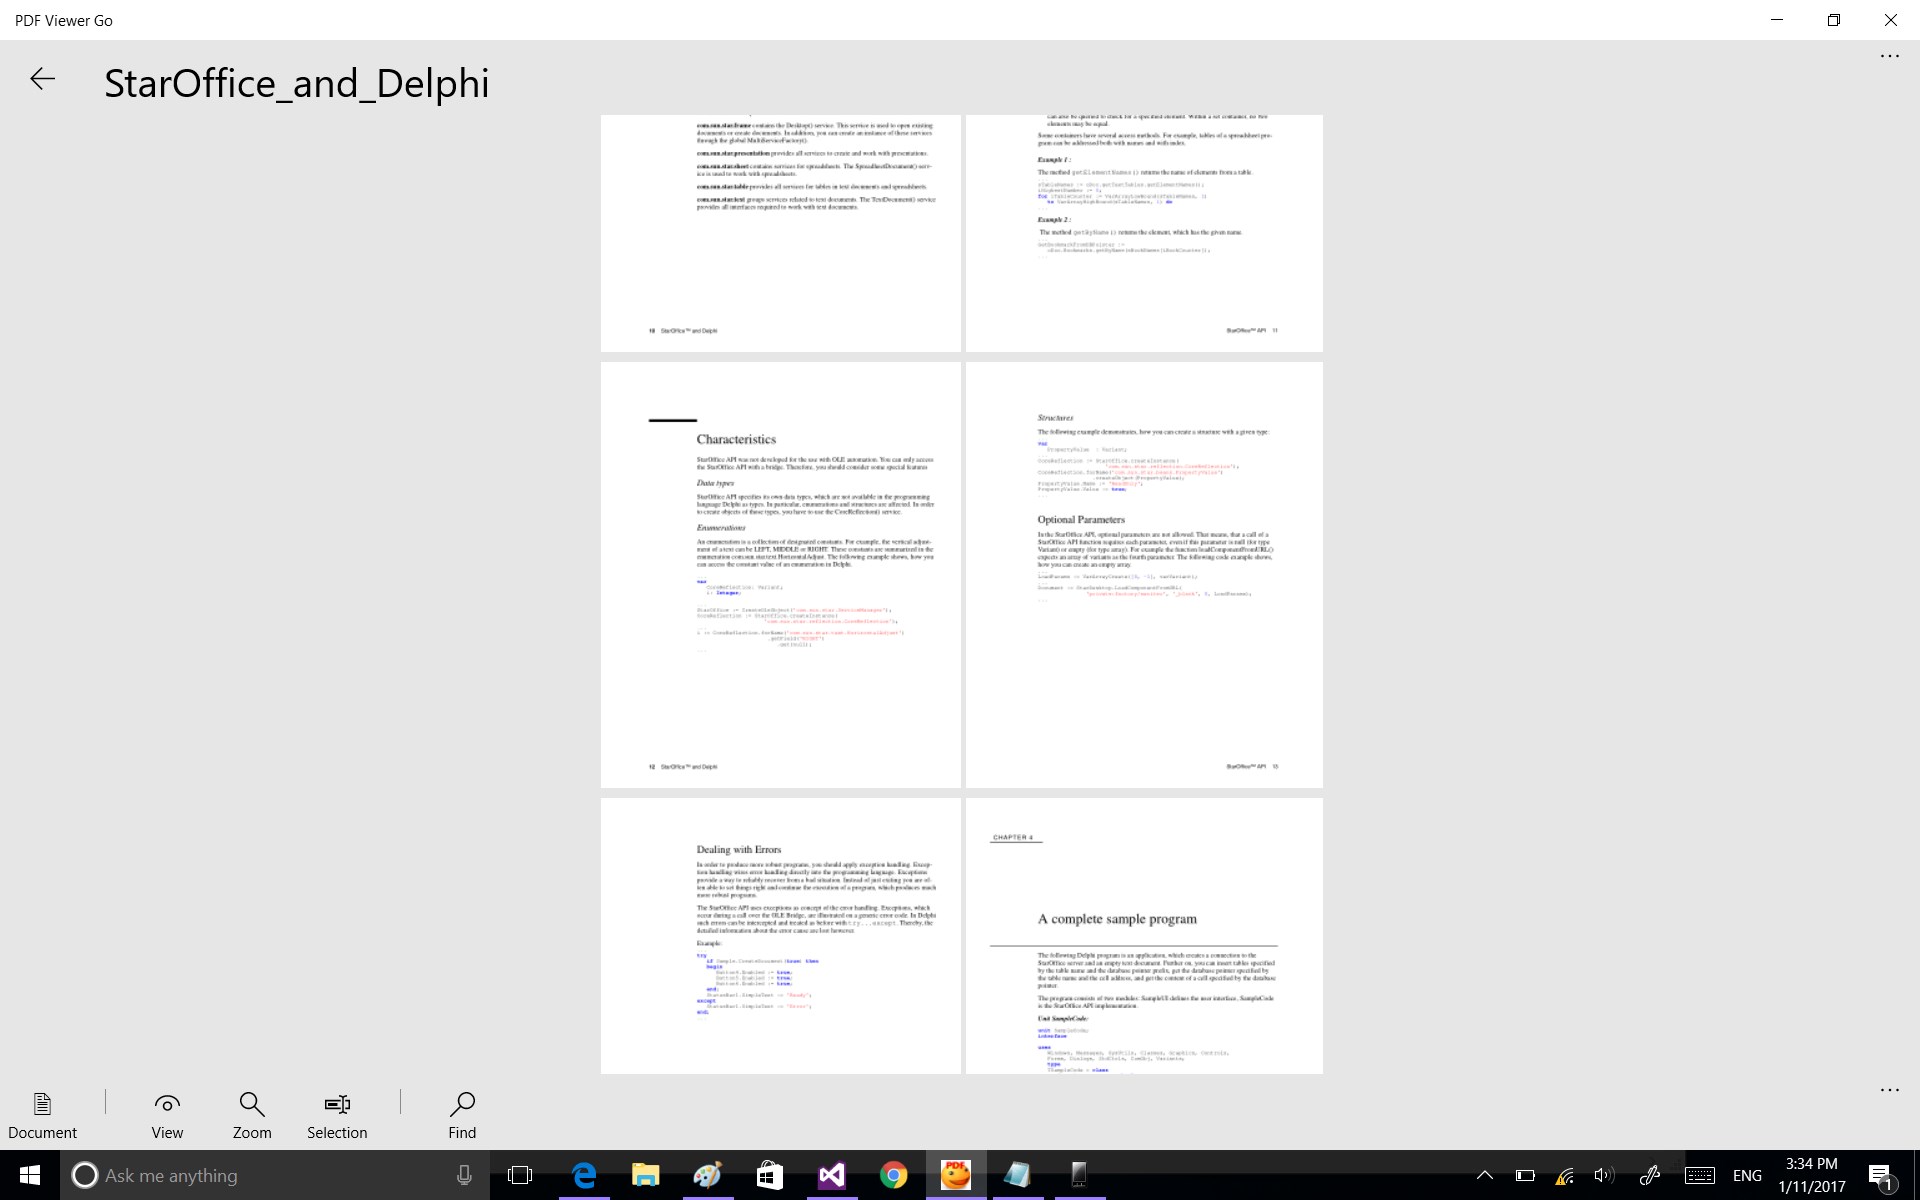Launch Microsoft Edge from taskbar
Screen dimensions: 1920x1200
click(583, 1175)
